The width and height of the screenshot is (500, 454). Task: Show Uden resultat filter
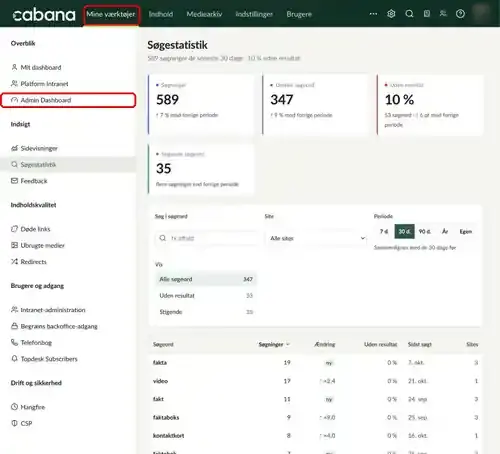[206, 296]
